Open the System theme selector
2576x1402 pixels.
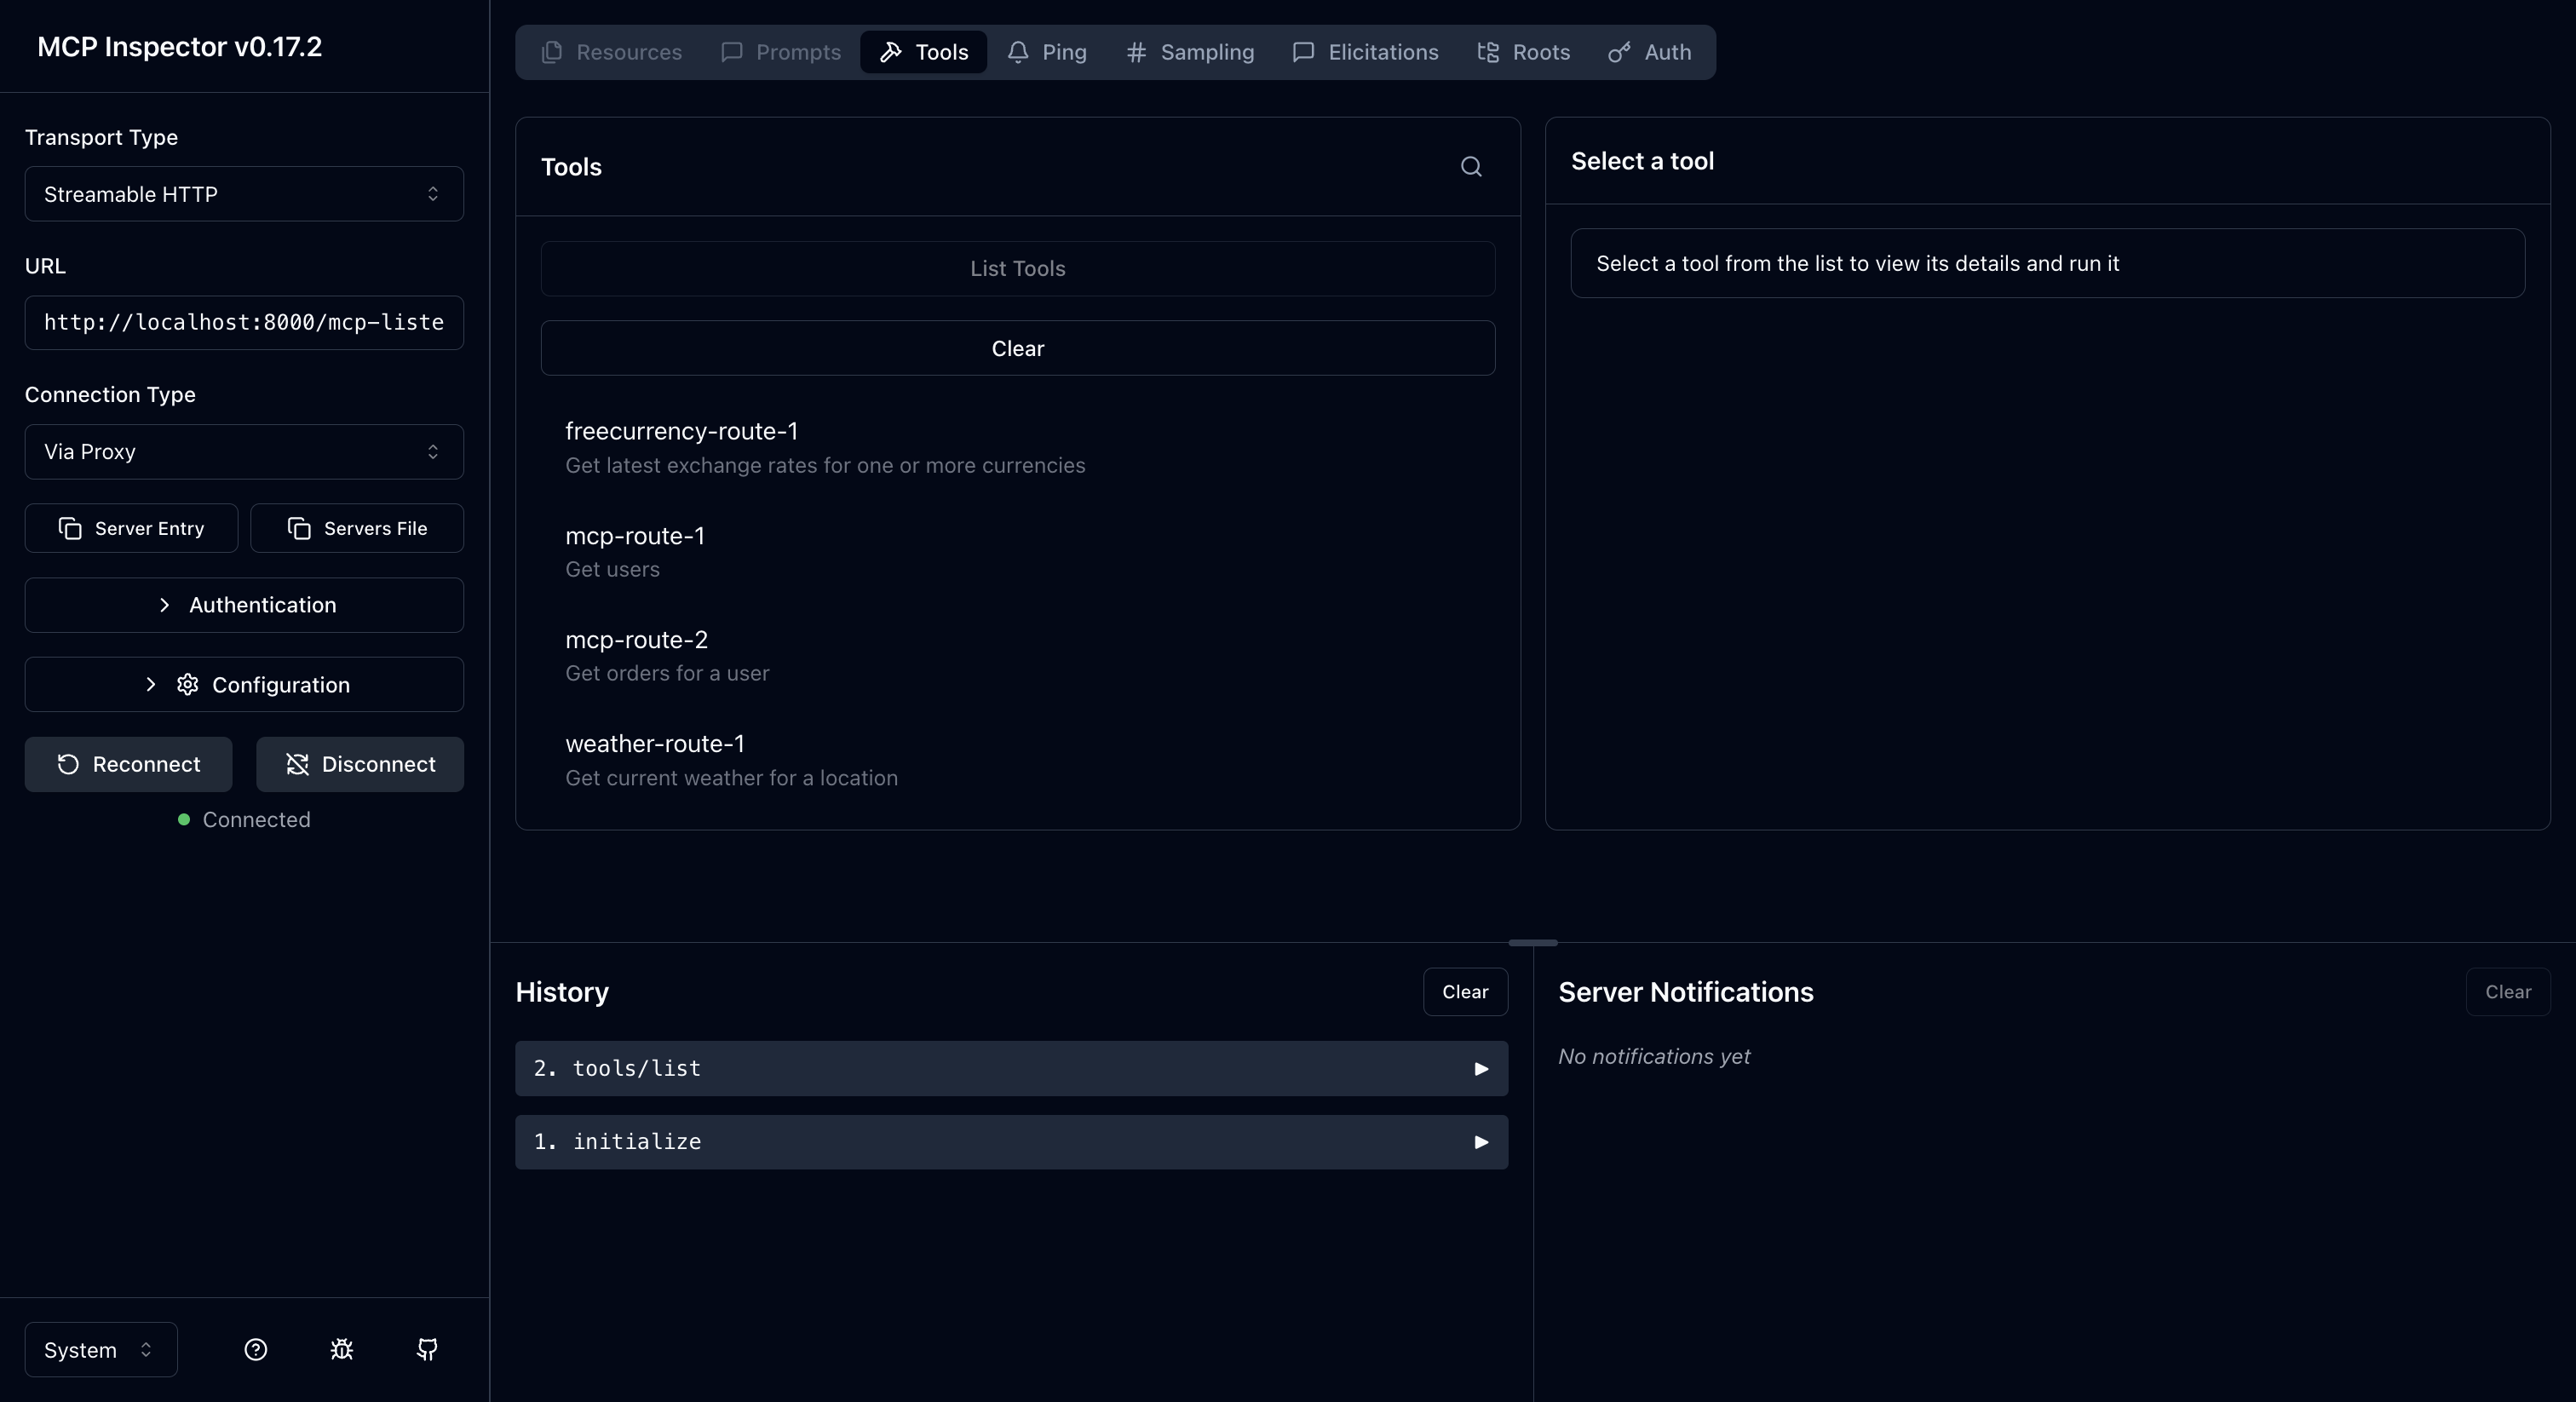(x=99, y=1349)
